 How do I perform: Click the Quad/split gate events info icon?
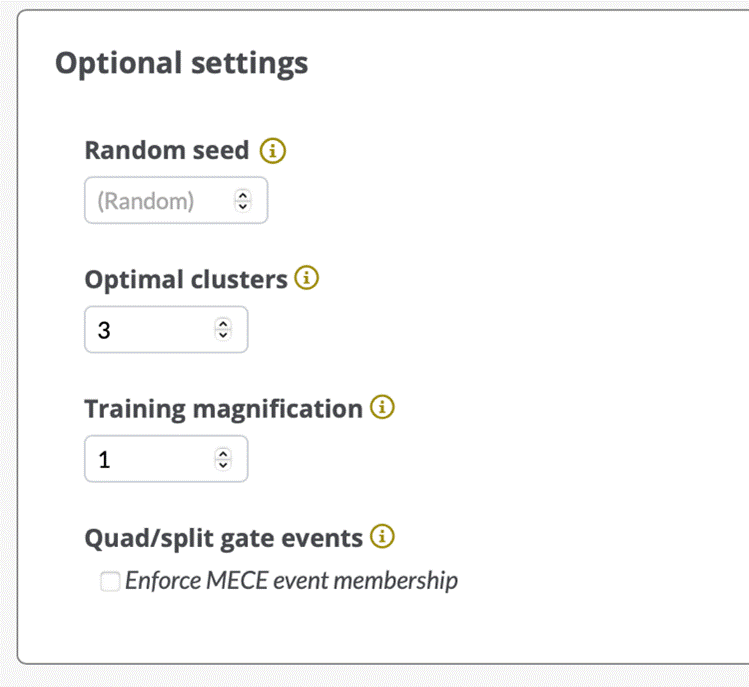(x=382, y=537)
